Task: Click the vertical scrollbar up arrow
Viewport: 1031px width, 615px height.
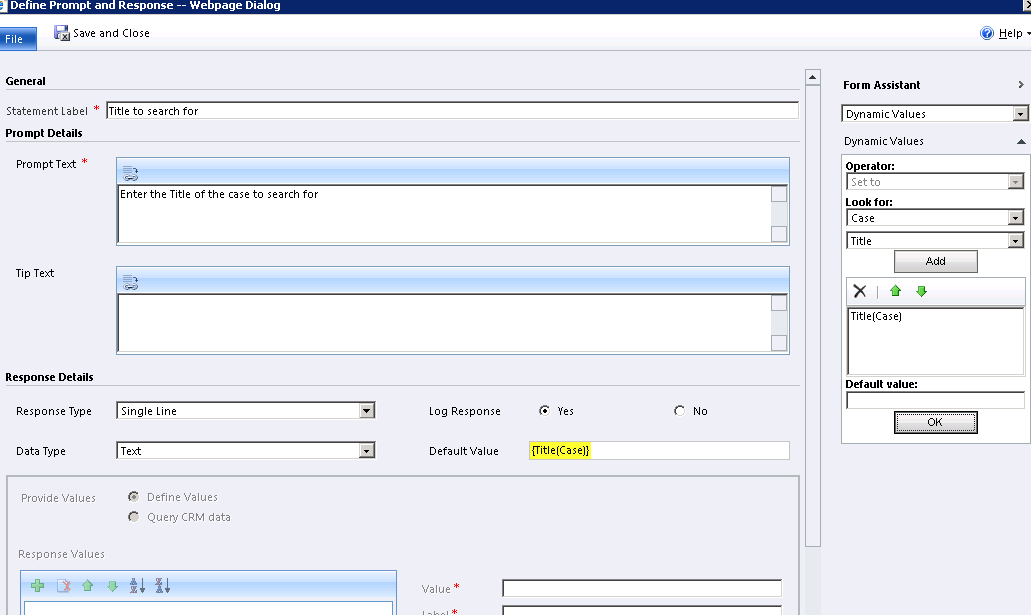Action: tap(812, 75)
